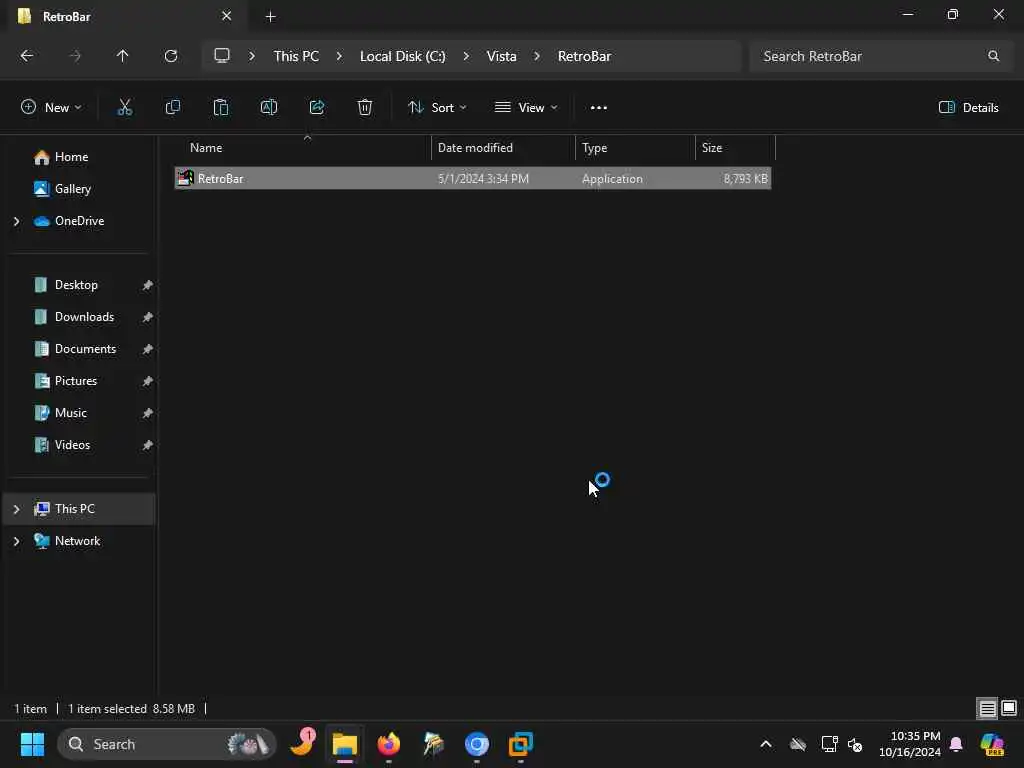
Task: Click the search magnifier icon
Action: pyautogui.click(x=993, y=56)
